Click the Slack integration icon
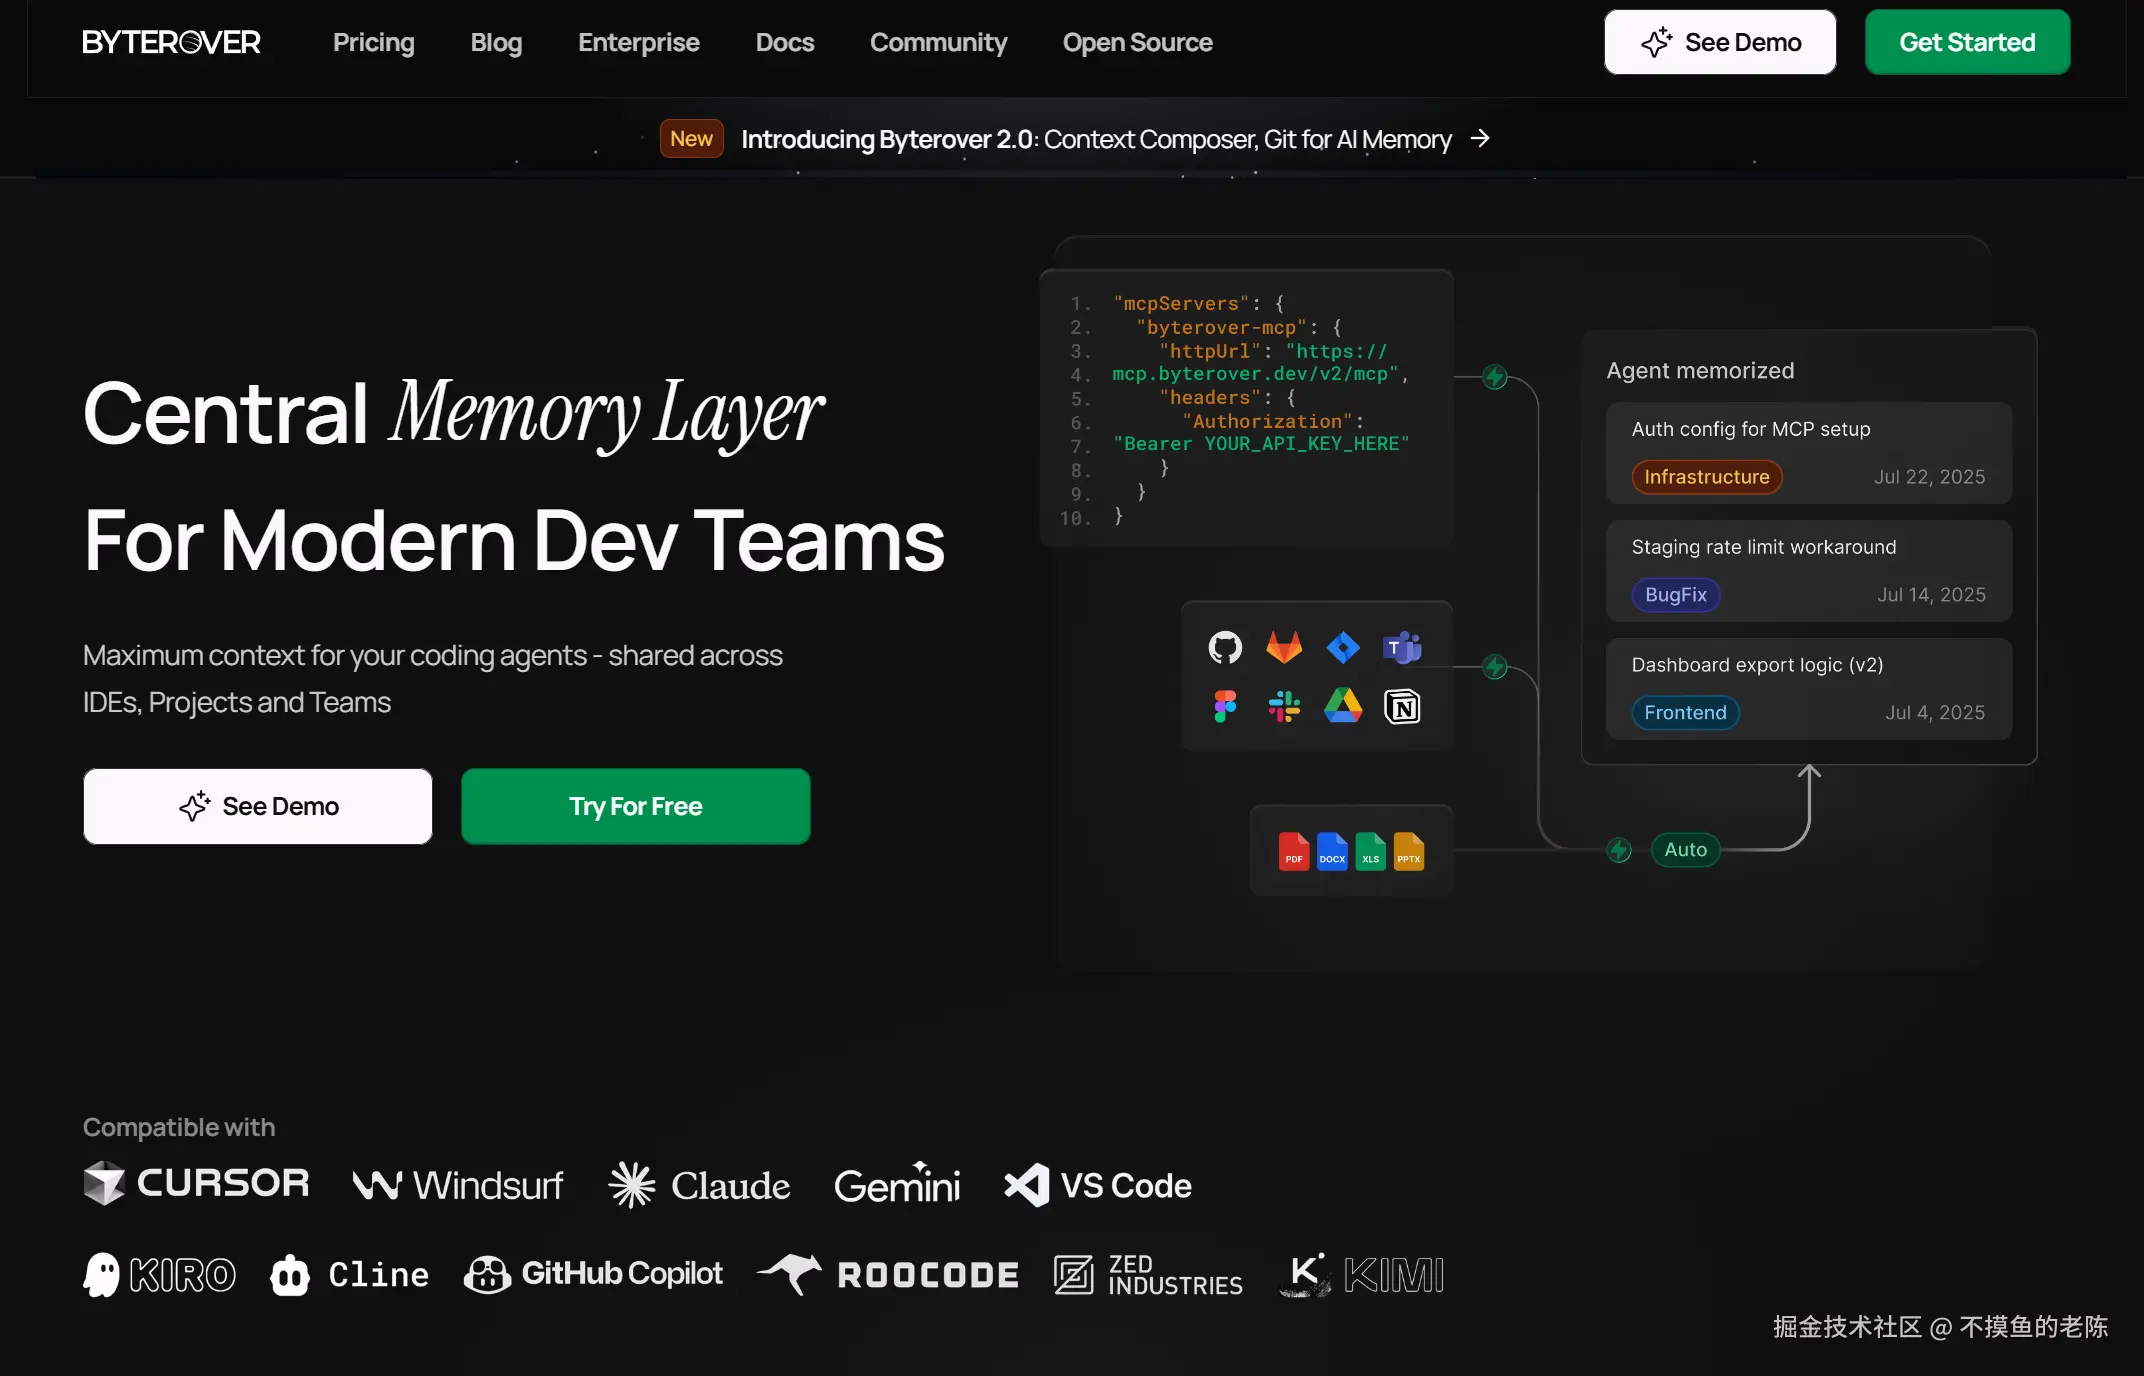2144x1376 pixels. click(1284, 707)
